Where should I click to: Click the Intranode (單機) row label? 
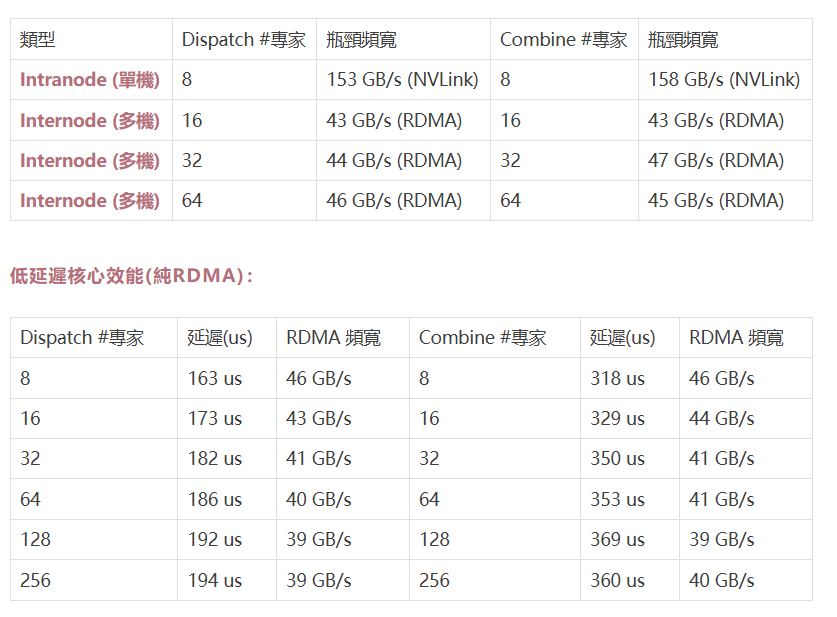(x=89, y=80)
